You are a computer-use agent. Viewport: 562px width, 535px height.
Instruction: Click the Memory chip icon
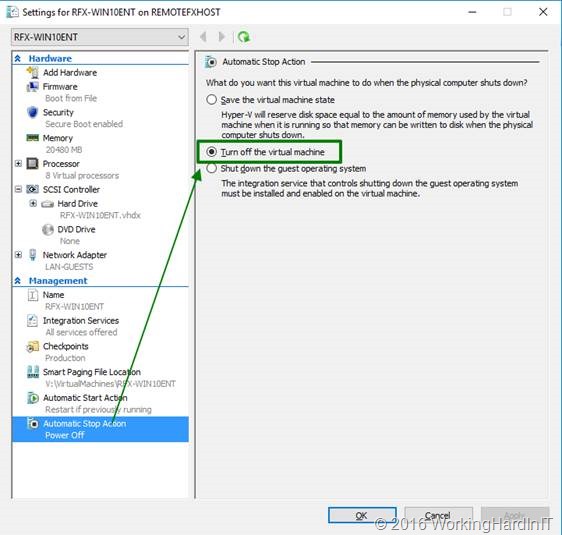tap(33, 138)
